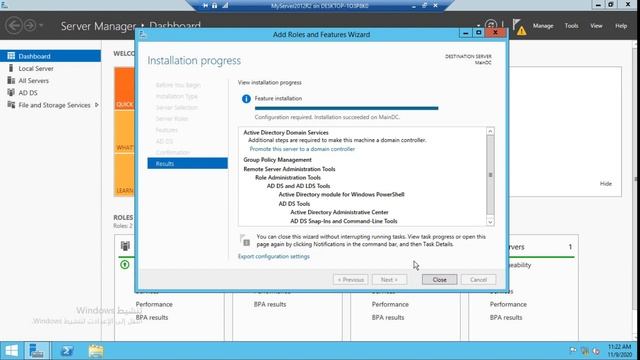Click the Server Manager forward arrow
The width and height of the screenshot is (640, 360).
click(x=30, y=26)
